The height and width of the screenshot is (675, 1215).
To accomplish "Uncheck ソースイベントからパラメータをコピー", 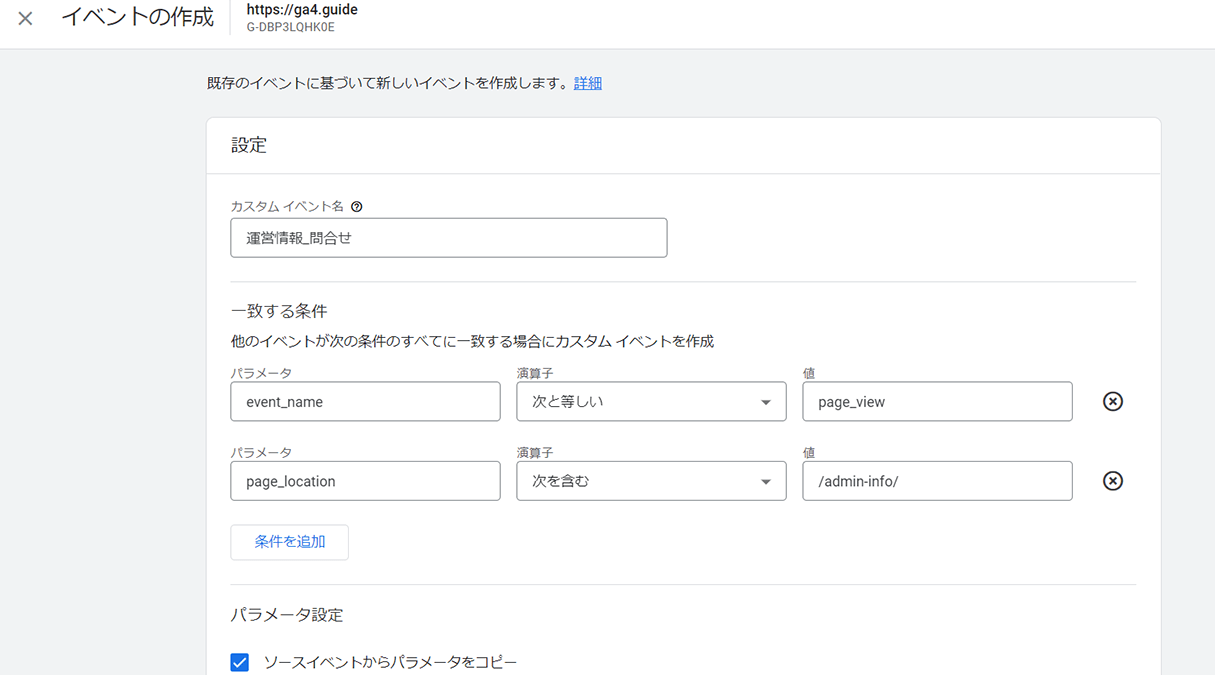I will coord(239,661).
